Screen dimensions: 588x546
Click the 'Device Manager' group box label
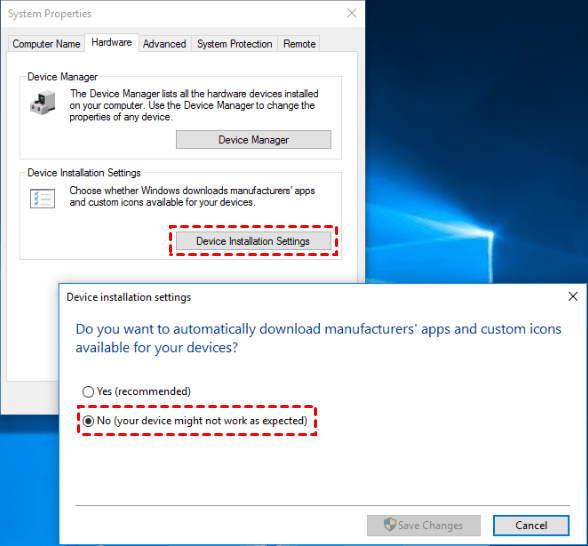pyautogui.click(x=62, y=77)
